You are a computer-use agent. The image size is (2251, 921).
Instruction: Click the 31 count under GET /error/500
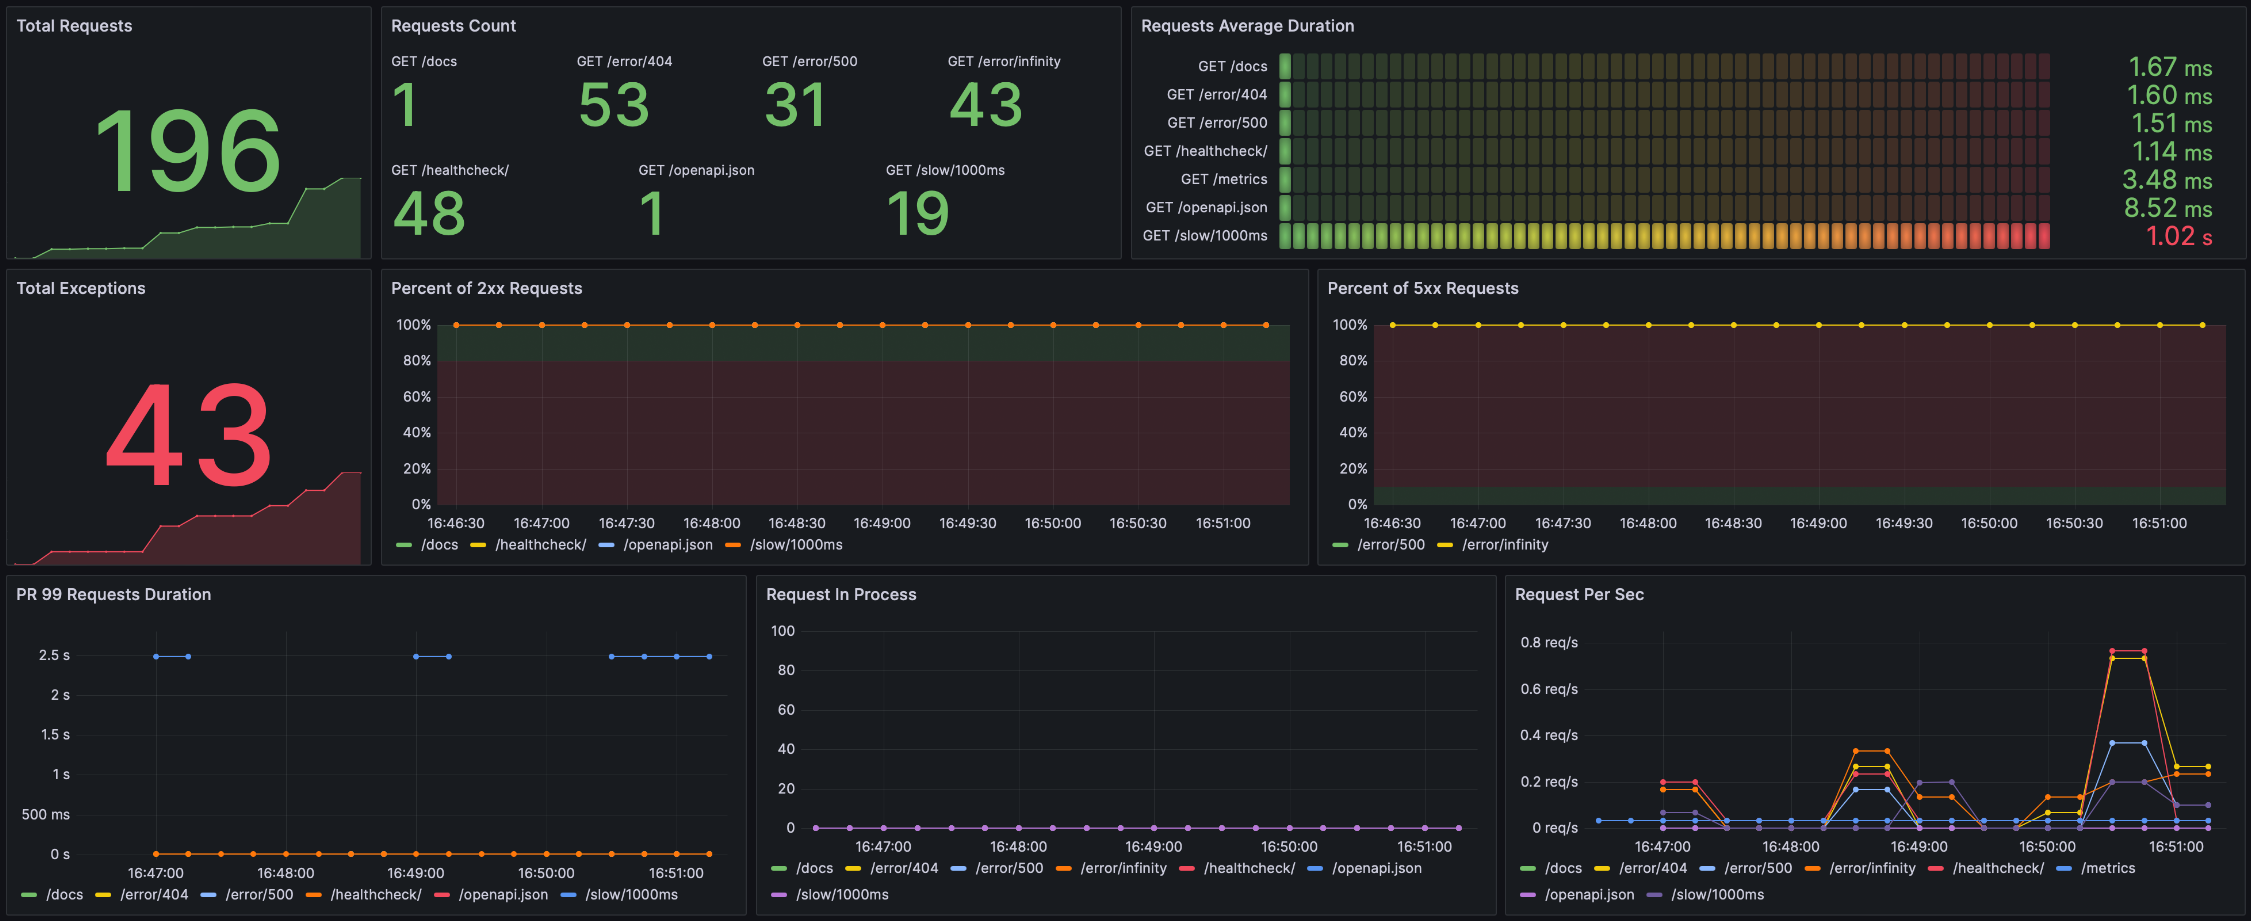(x=795, y=105)
